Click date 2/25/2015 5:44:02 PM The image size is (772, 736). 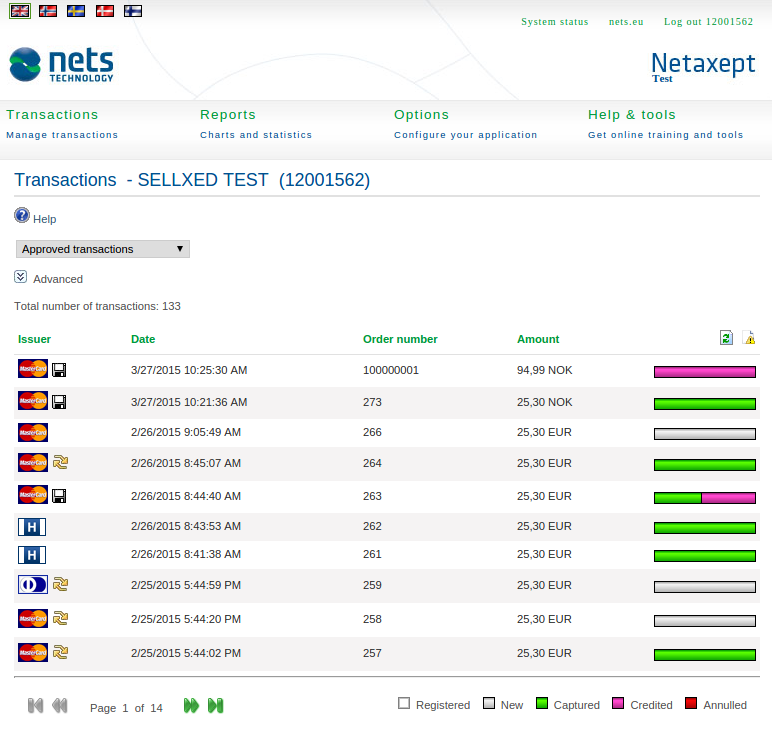[x=186, y=653]
